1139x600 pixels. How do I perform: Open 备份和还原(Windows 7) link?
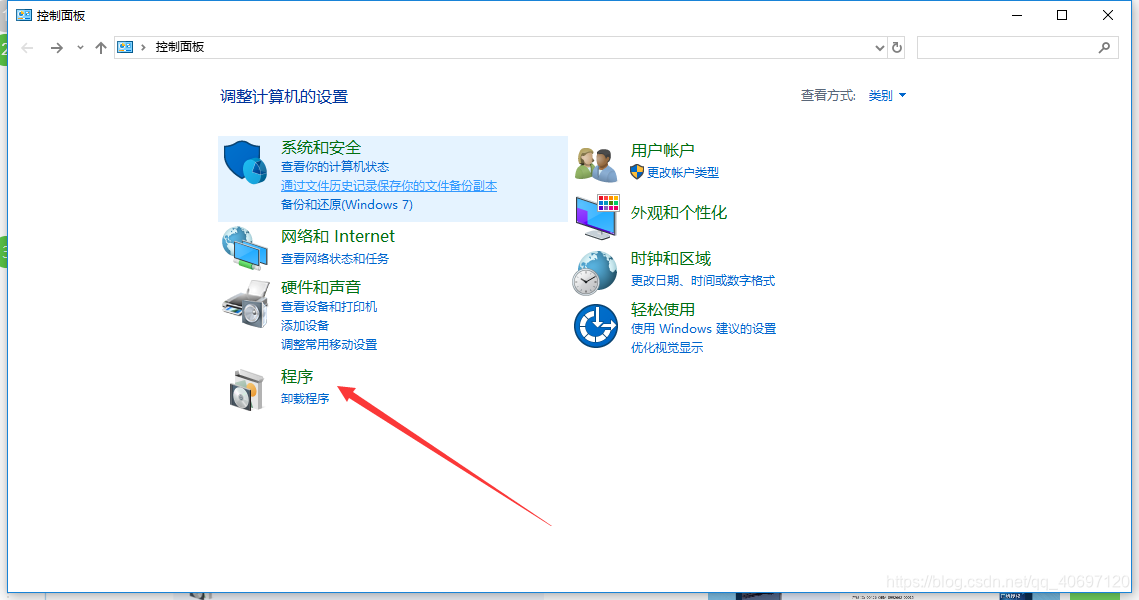(346, 205)
